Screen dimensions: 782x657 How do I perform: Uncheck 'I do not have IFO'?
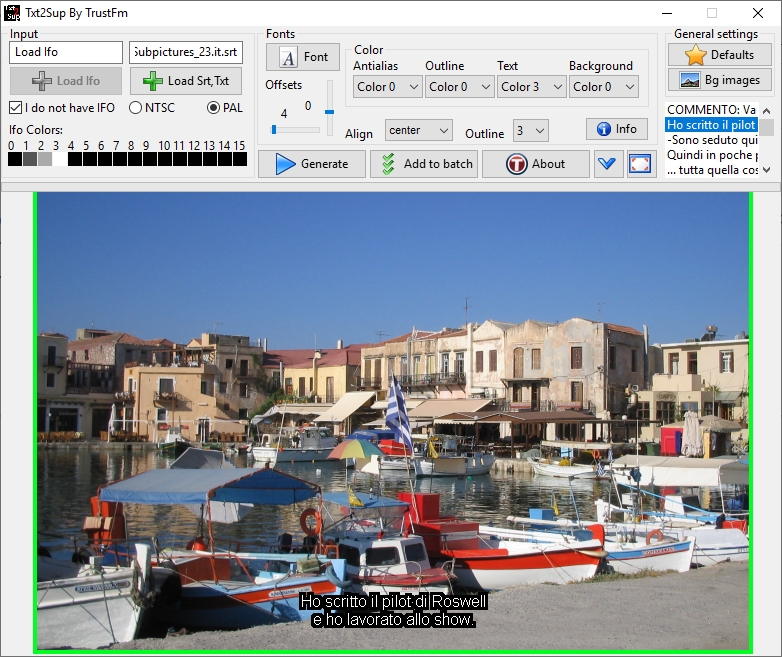point(16,108)
